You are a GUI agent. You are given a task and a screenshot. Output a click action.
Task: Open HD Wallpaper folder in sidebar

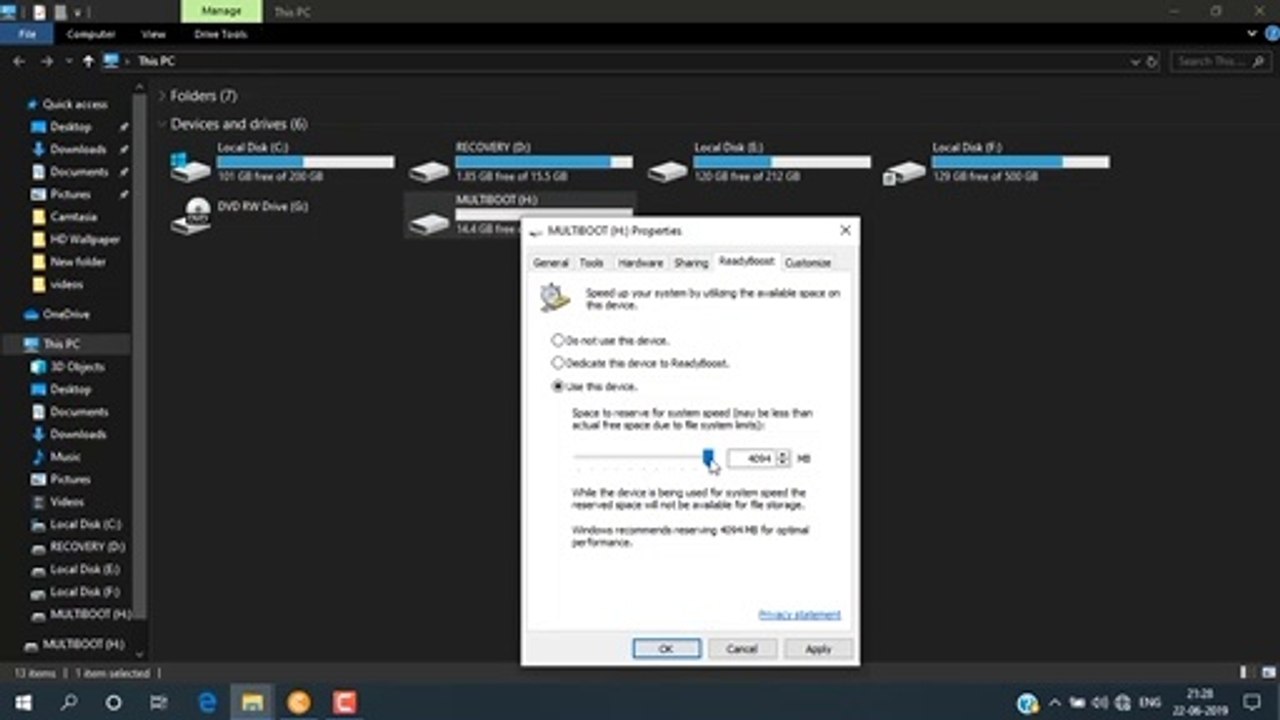coord(85,239)
